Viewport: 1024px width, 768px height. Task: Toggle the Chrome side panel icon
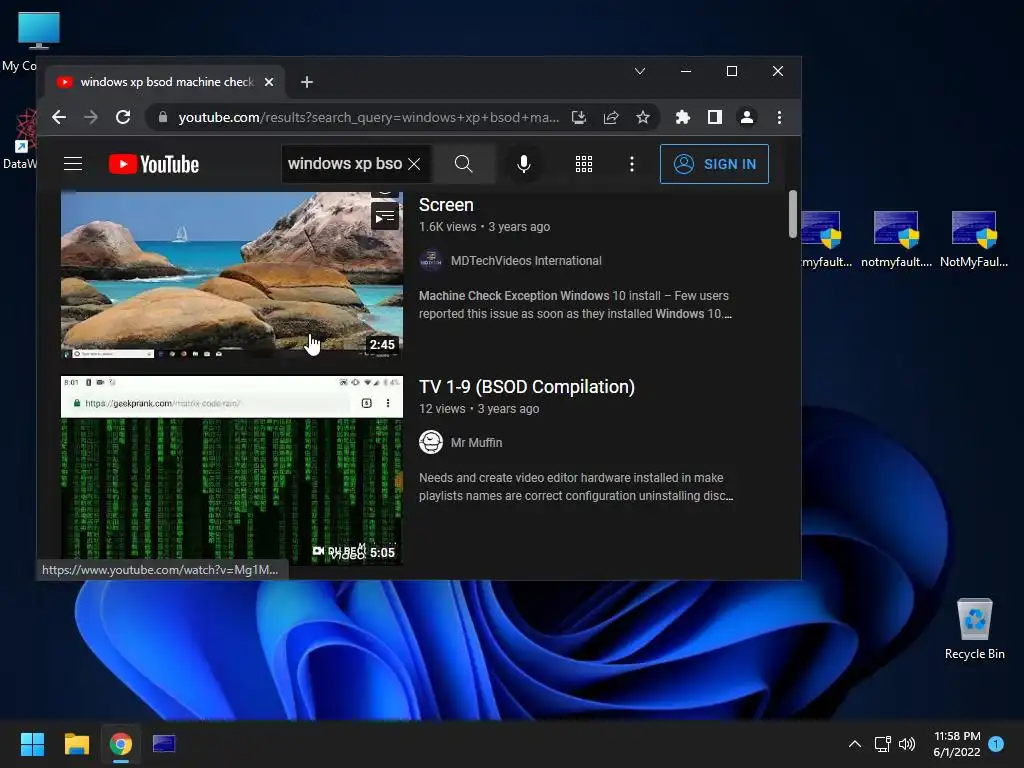(x=714, y=117)
